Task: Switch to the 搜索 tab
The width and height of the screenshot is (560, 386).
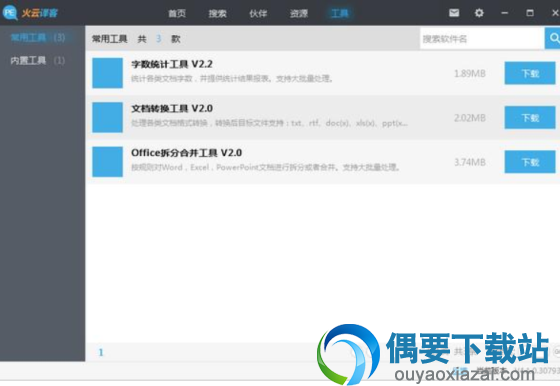Action: coord(218,14)
